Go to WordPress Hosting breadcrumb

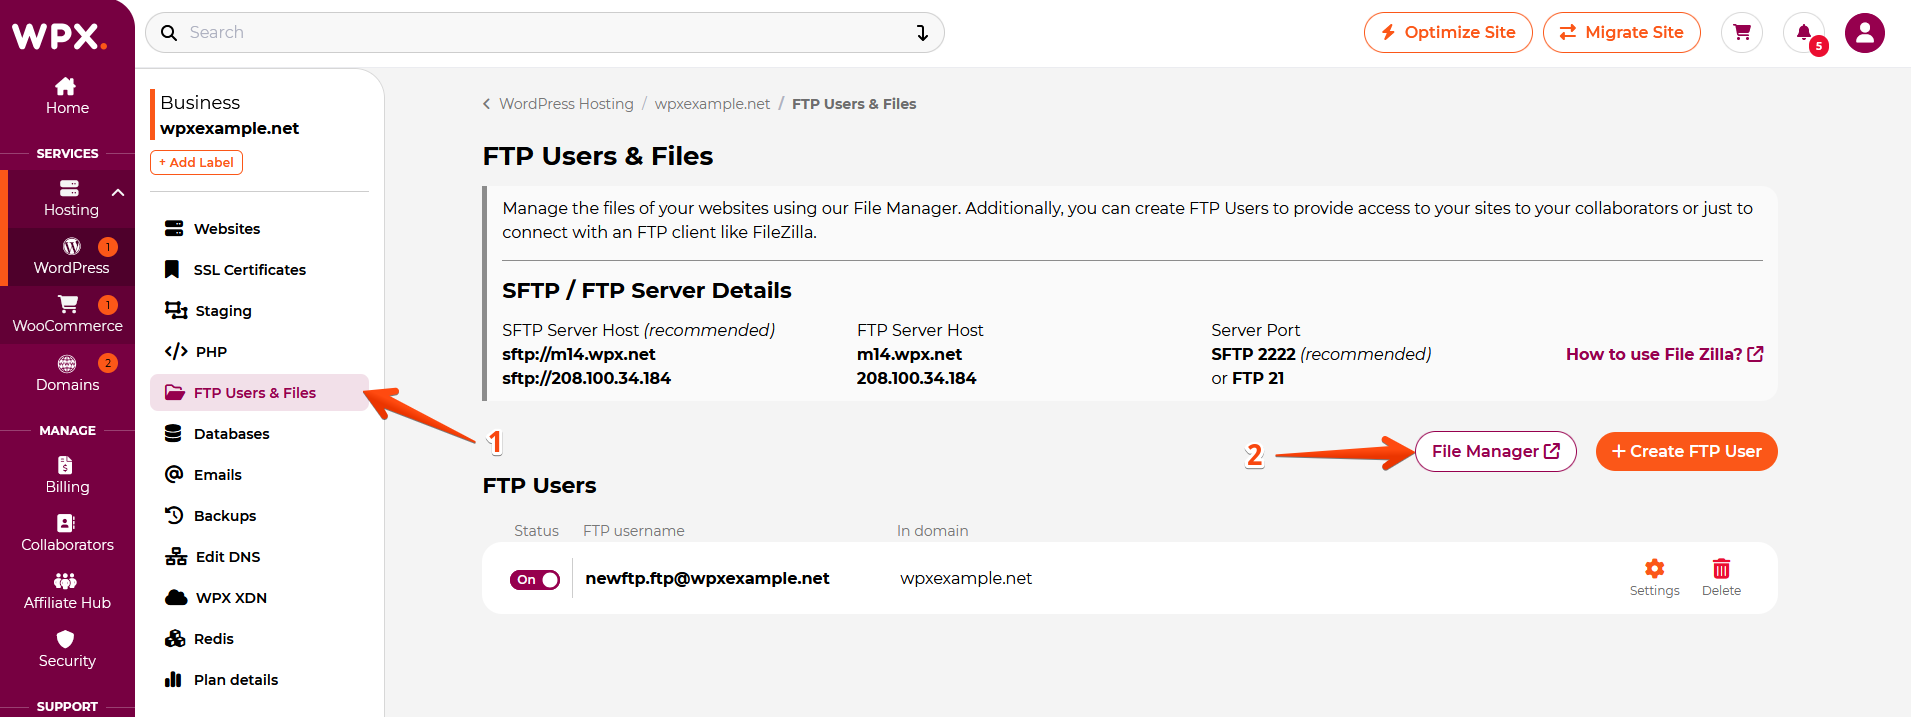pyautogui.click(x=566, y=104)
